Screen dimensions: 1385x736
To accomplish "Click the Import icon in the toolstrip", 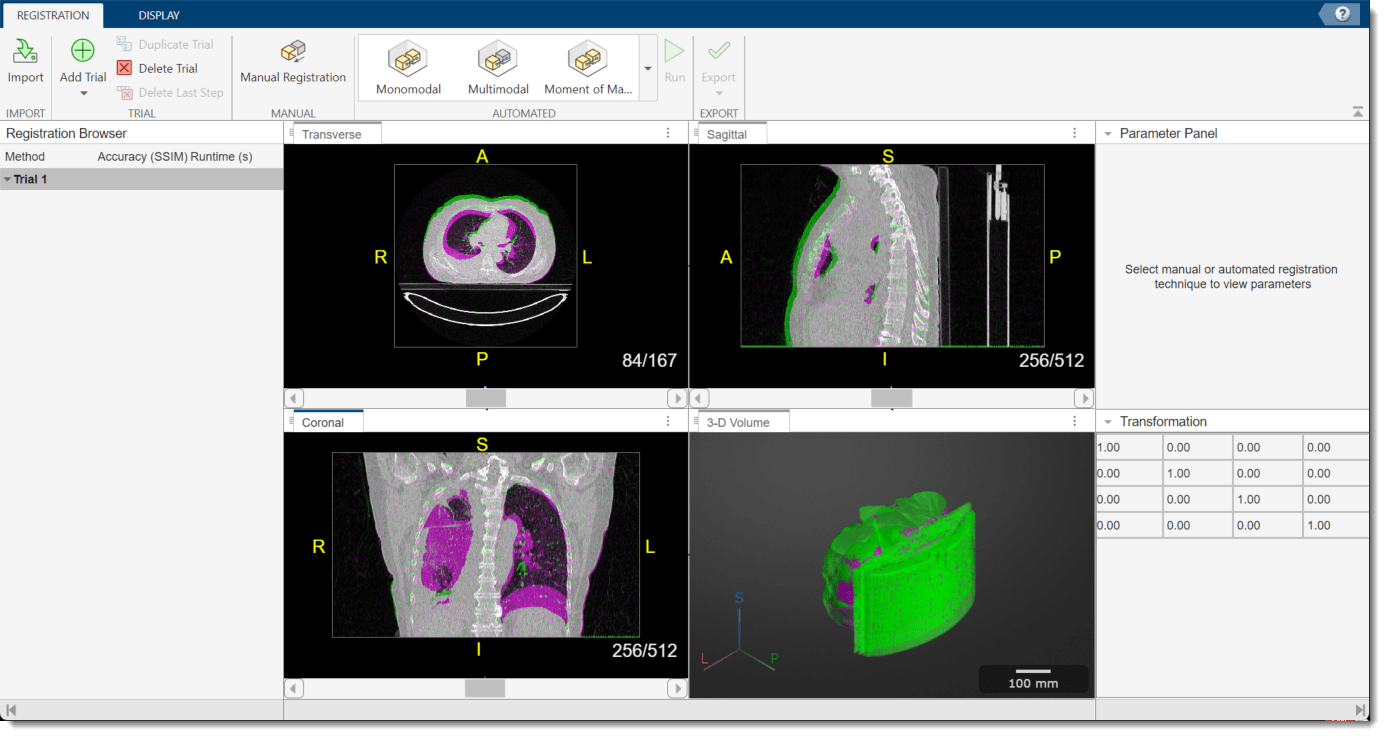I will pyautogui.click(x=25, y=52).
